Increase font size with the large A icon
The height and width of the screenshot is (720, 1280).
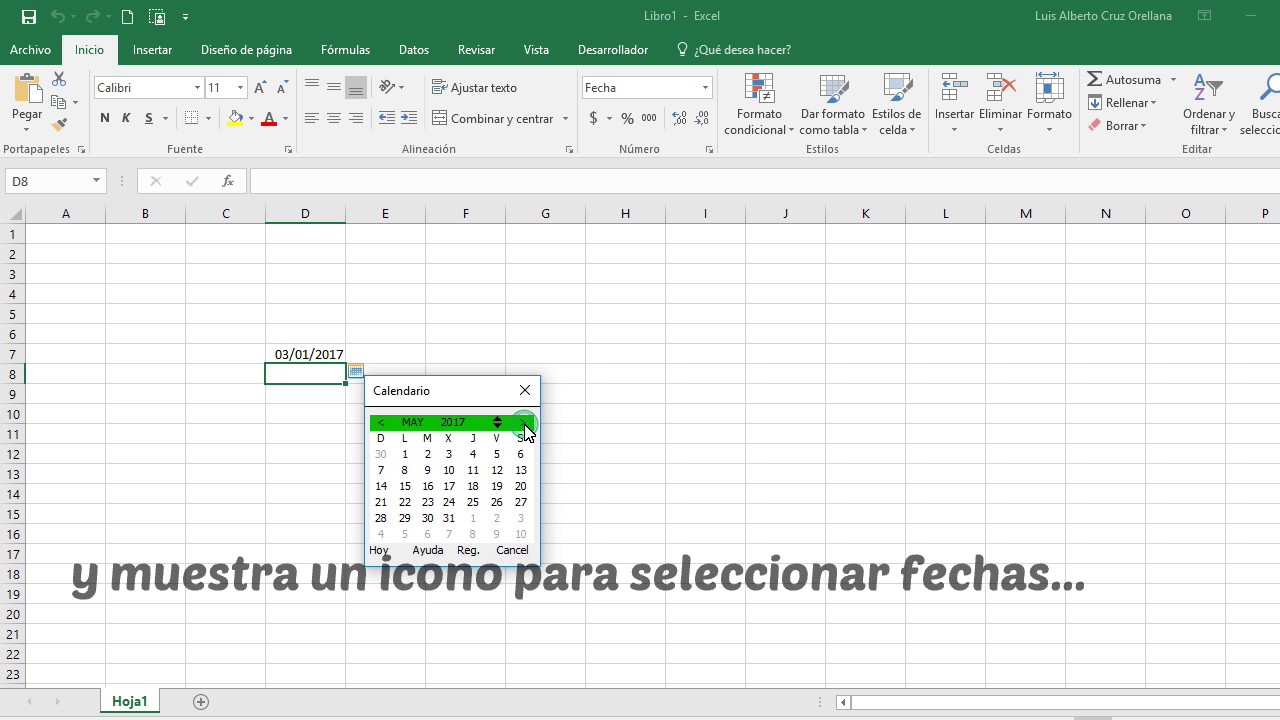click(260, 88)
